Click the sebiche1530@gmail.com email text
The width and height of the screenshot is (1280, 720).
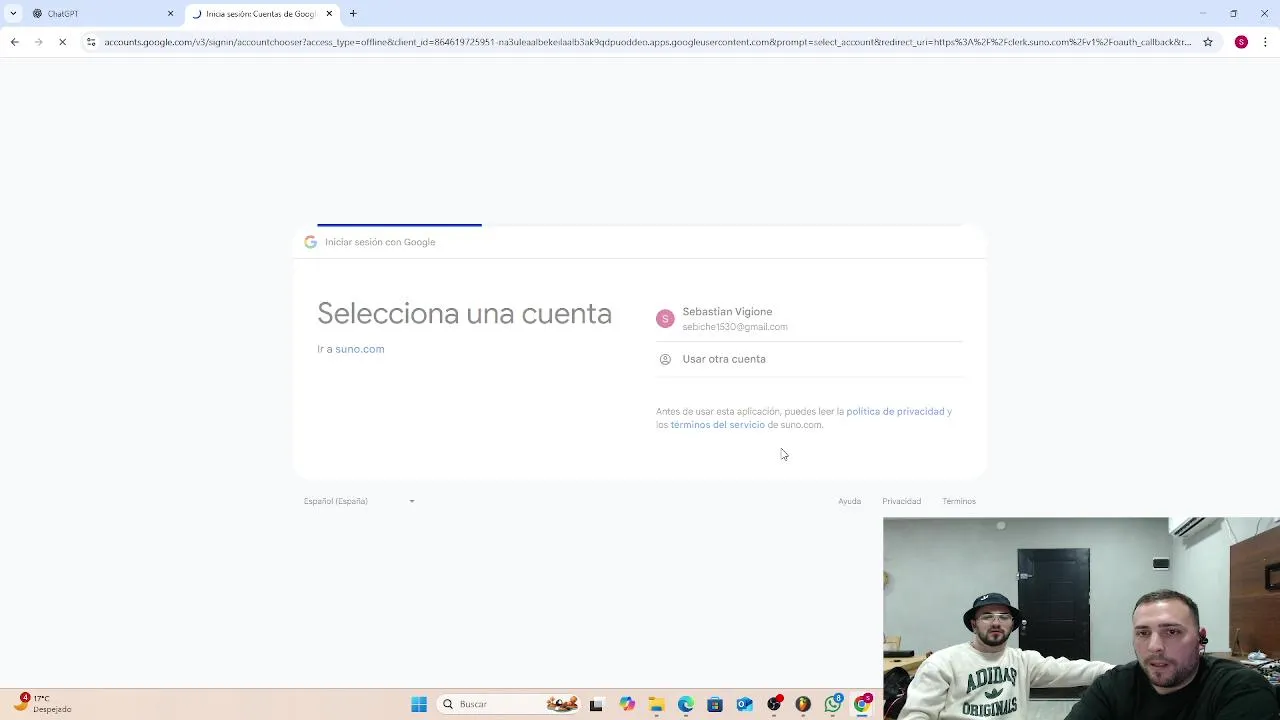[735, 327]
